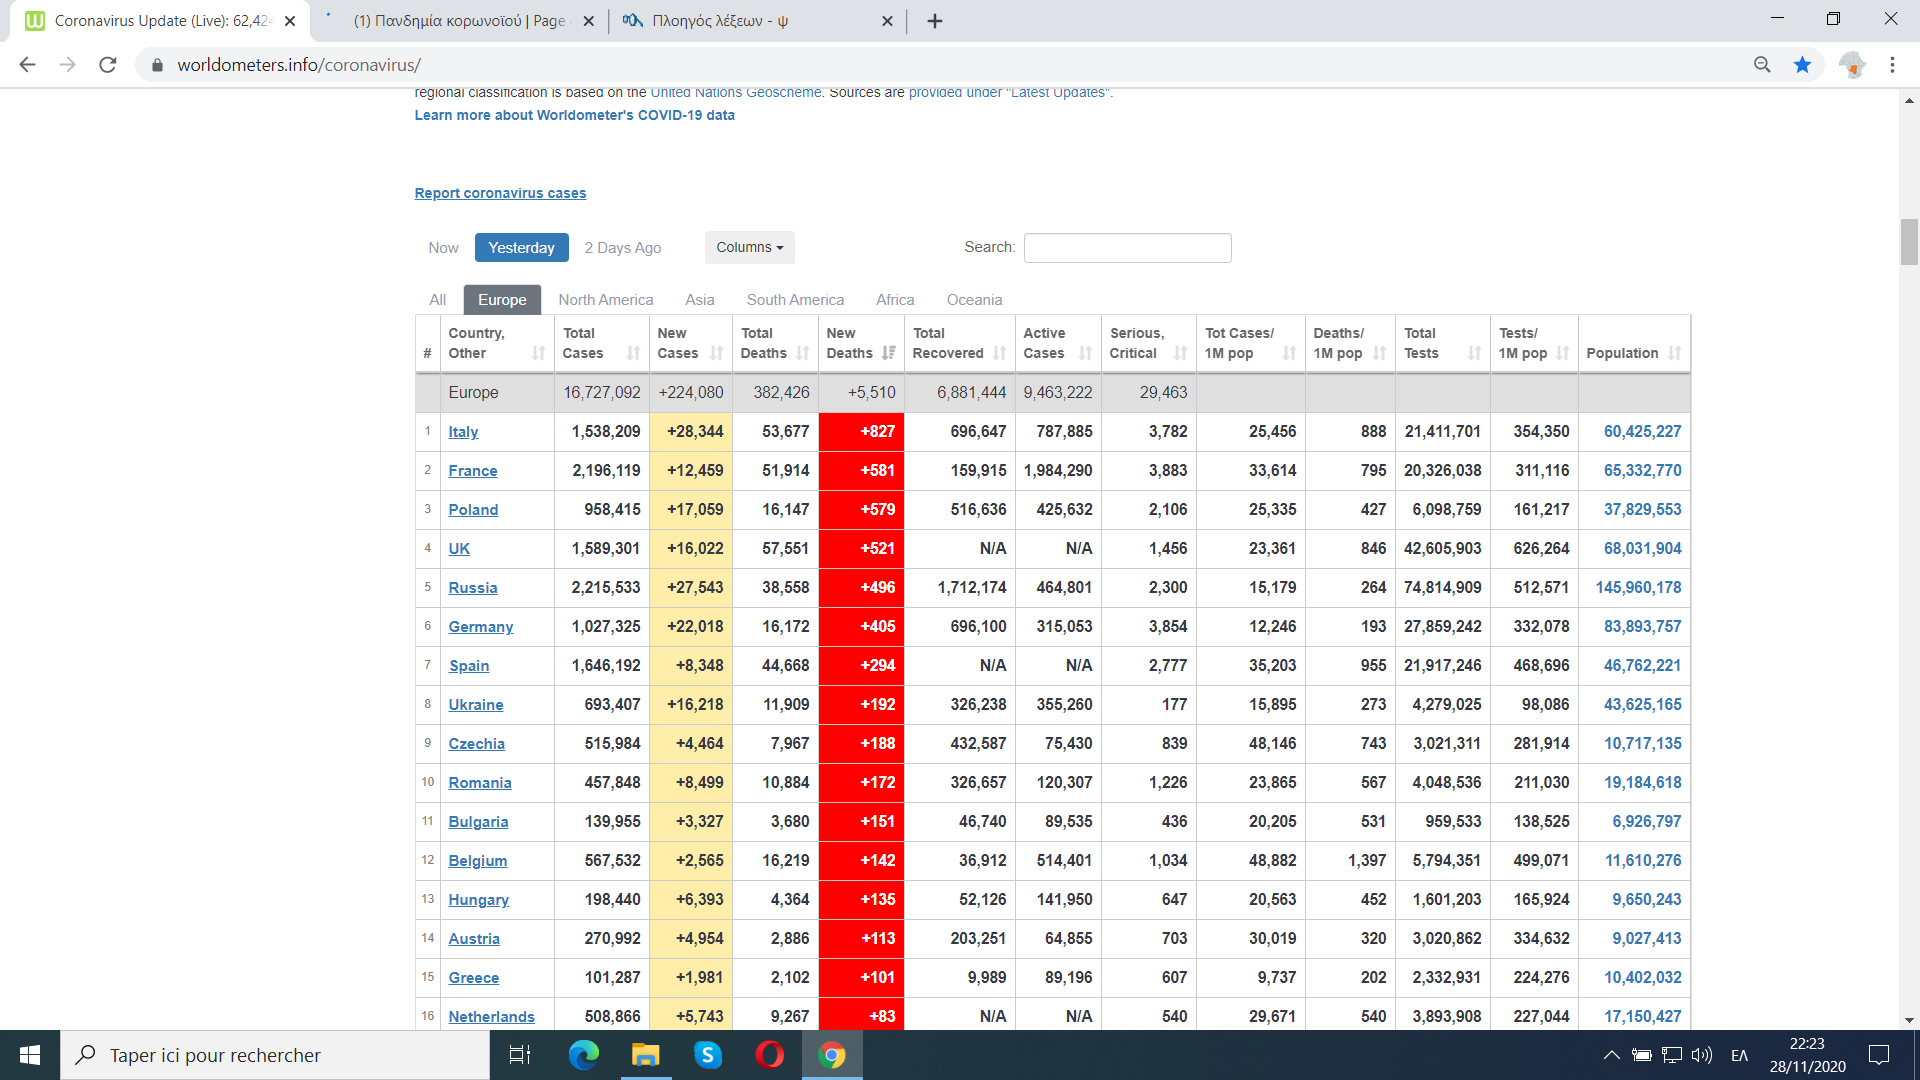The width and height of the screenshot is (1920, 1080).
Task: Sort table by Tot Cases/1M pop
Action: pyautogui.click(x=1250, y=343)
